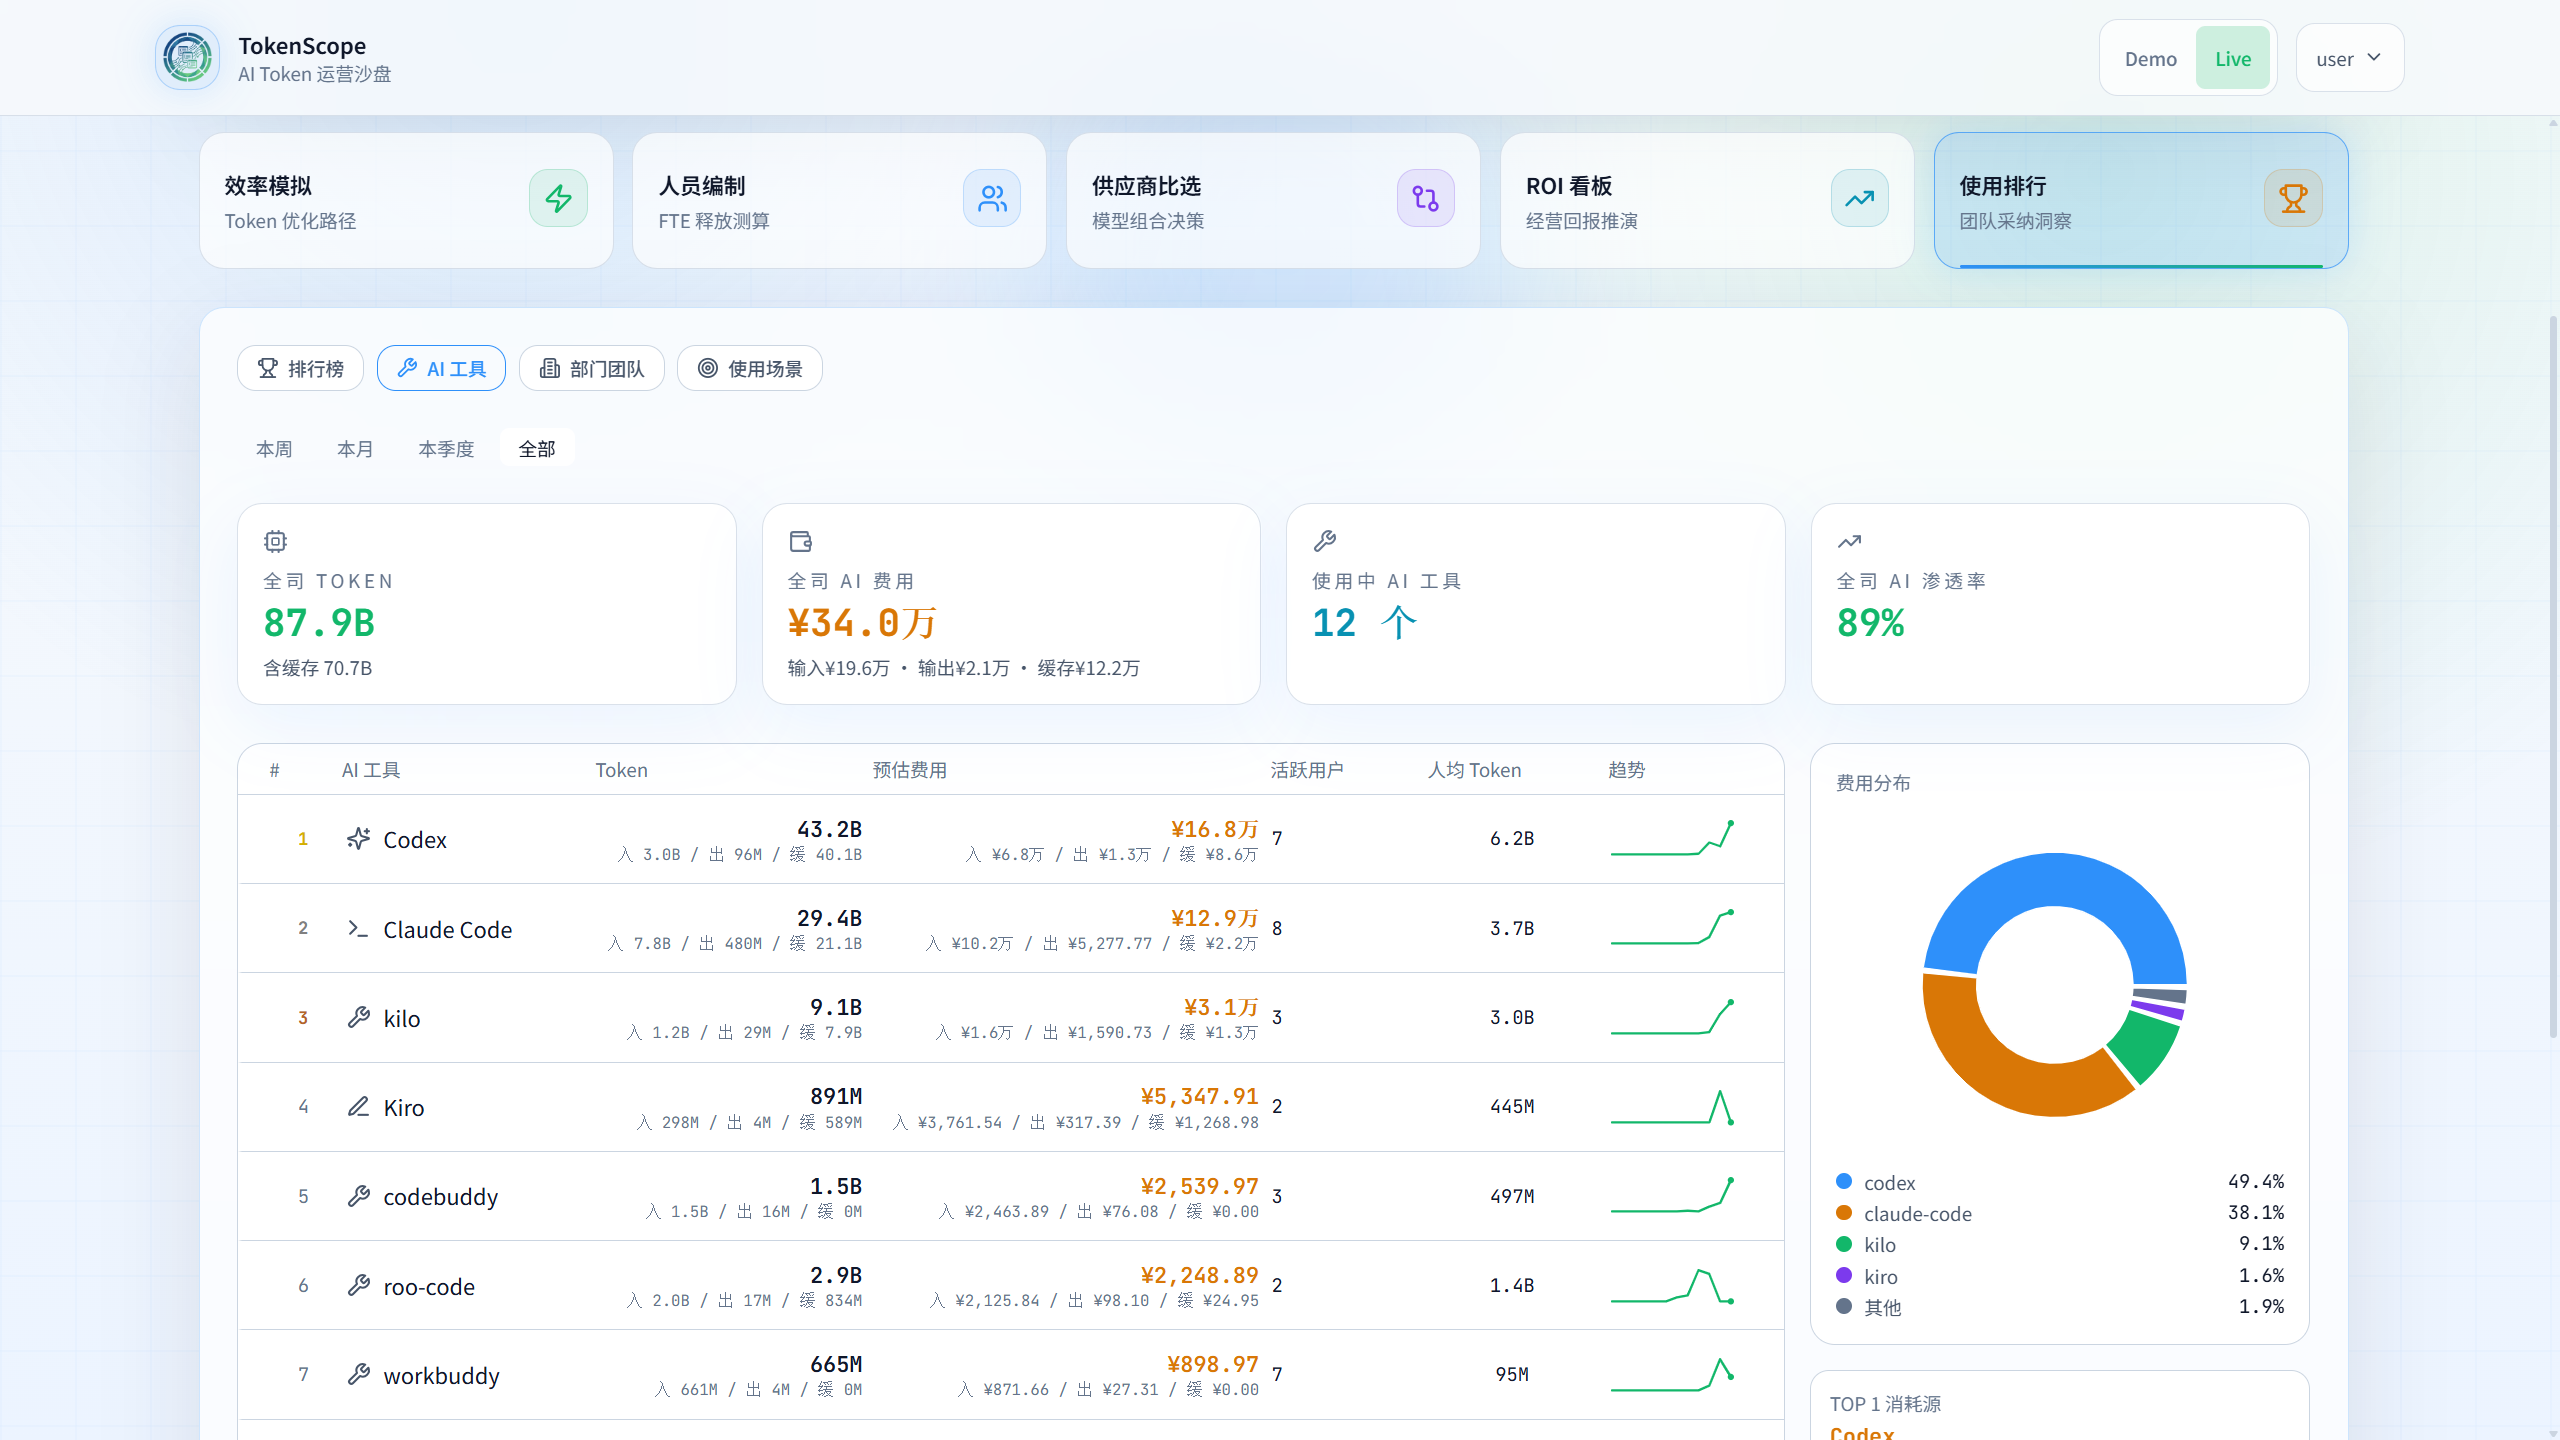Click the green kilo legend dot
Screen dimensions: 2560x1440
tap(1844, 1244)
